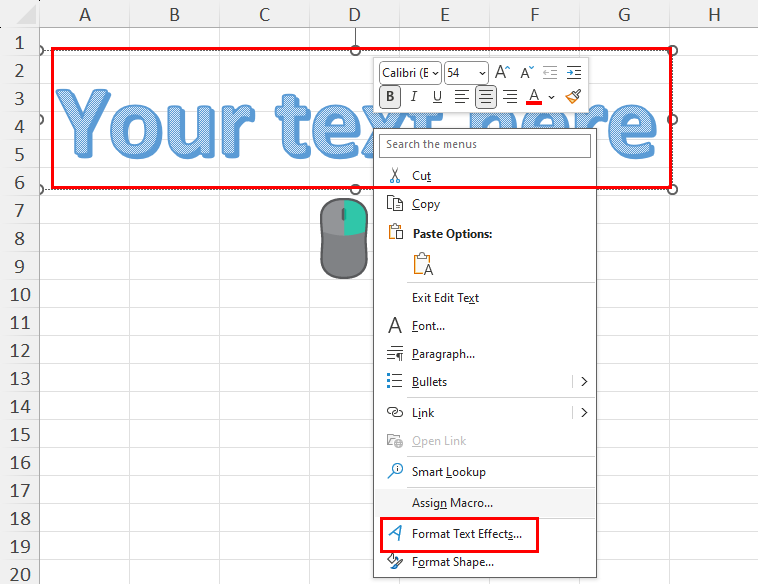Click the Paste Options clipboard icon

tap(395, 232)
